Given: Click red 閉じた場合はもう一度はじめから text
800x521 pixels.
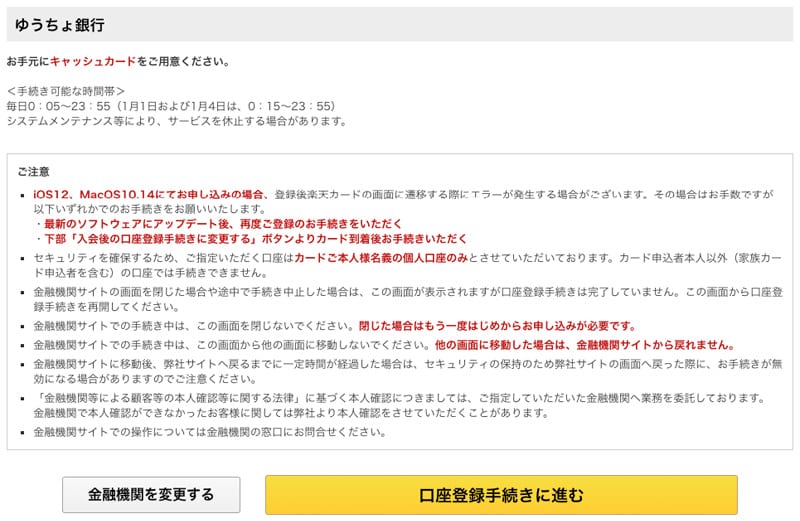Looking at the screenshot, I should tap(498, 326).
